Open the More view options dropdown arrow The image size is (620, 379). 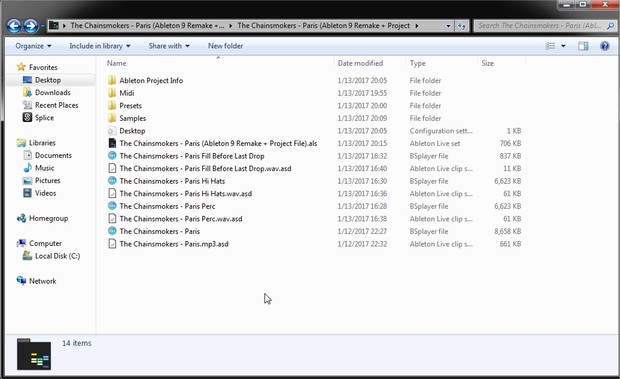pyautogui.click(x=563, y=46)
